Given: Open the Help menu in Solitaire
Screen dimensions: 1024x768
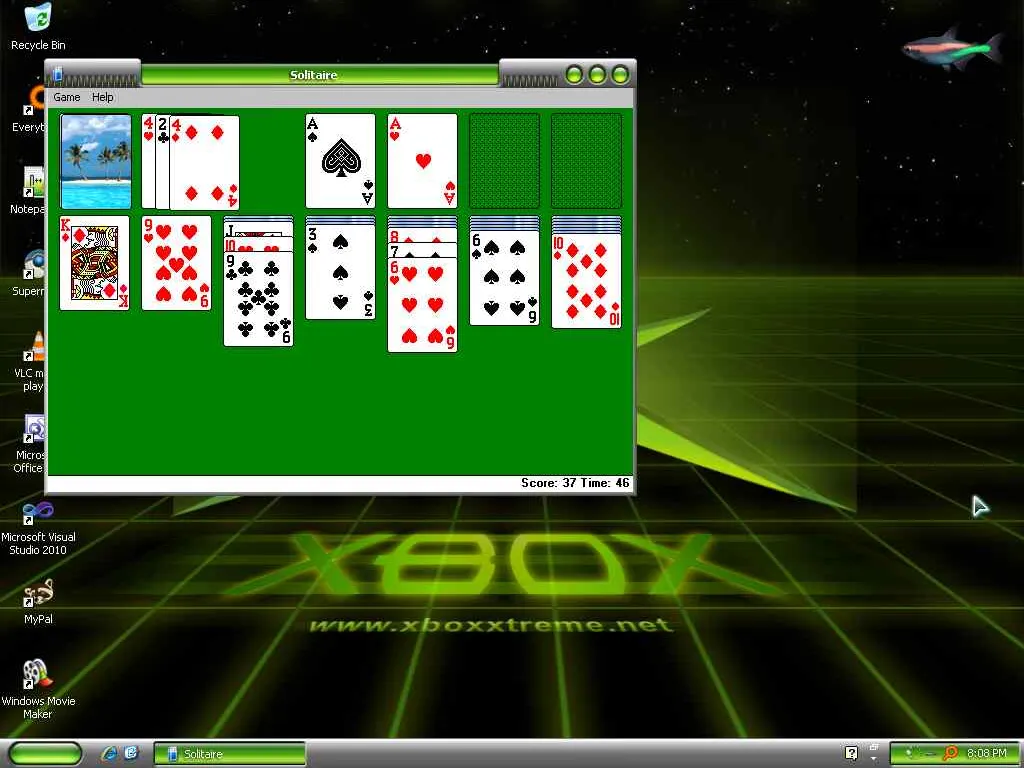Looking at the screenshot, I should pos(103,97).
